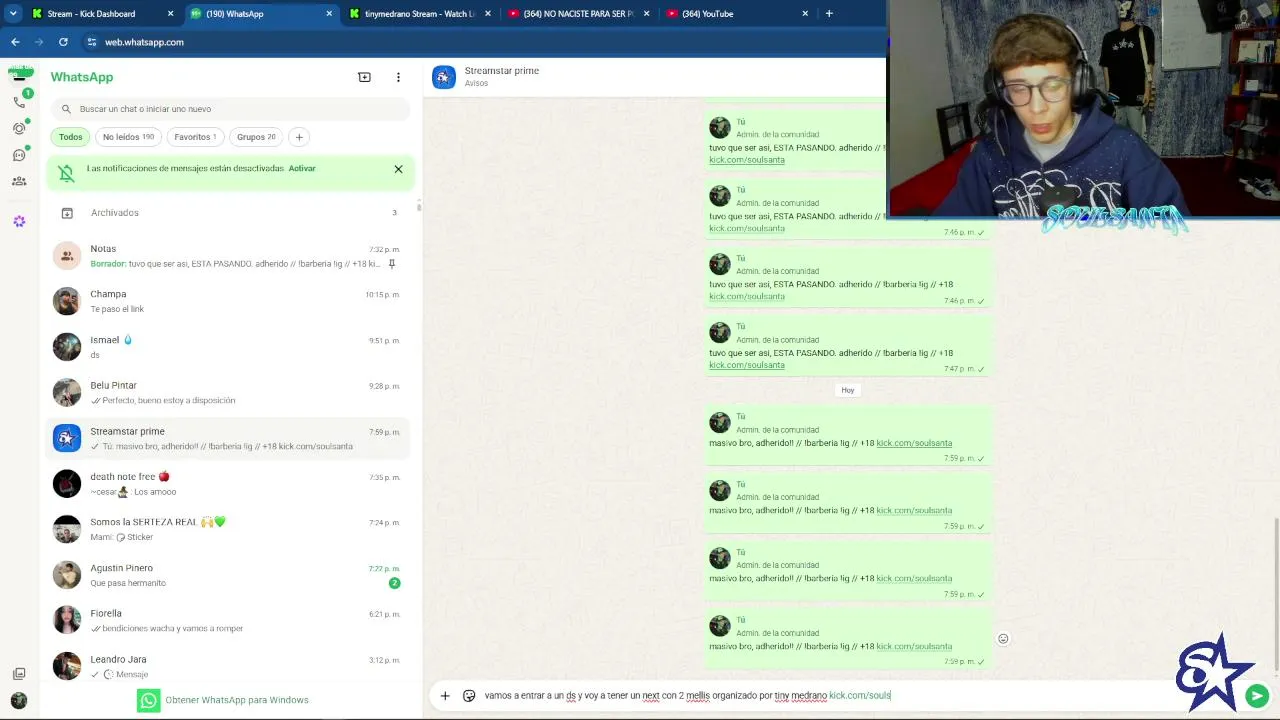Open the 'death note free' group chat
The height and width of the screenshot is (720, 1280).
(x=229, y=484)
